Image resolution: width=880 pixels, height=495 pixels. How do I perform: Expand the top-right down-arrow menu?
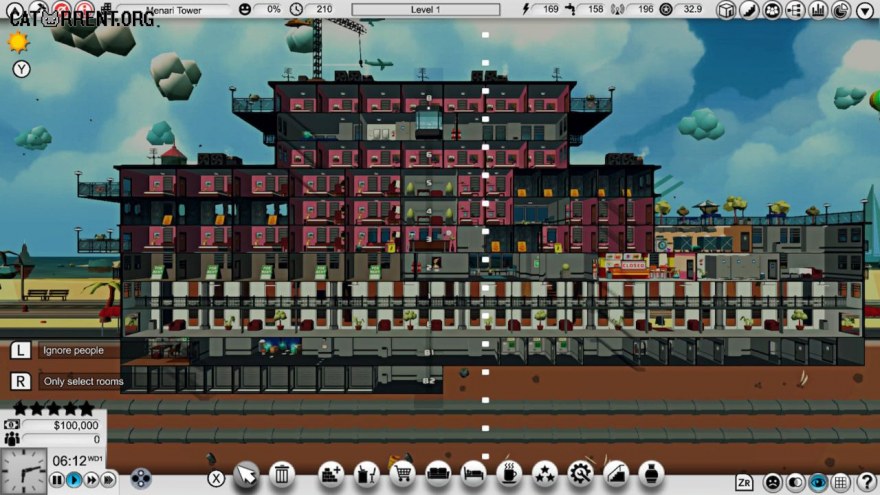coord(865,10)
